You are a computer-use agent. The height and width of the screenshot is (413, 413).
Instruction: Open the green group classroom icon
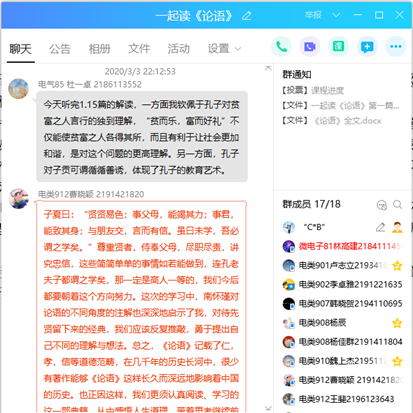[339, 47]
